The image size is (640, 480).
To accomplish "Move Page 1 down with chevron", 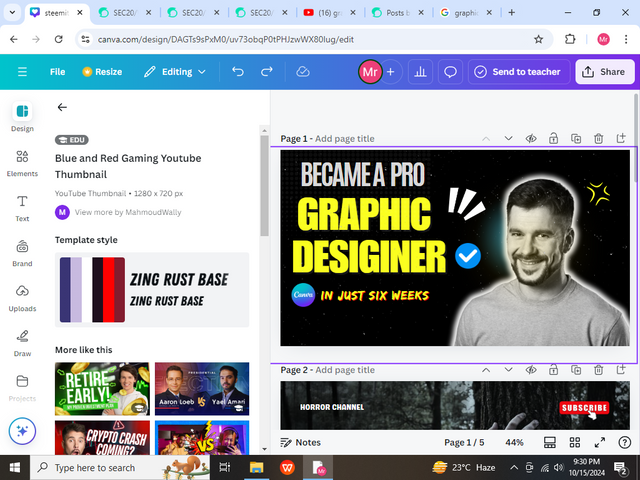I will coord(508,138).
